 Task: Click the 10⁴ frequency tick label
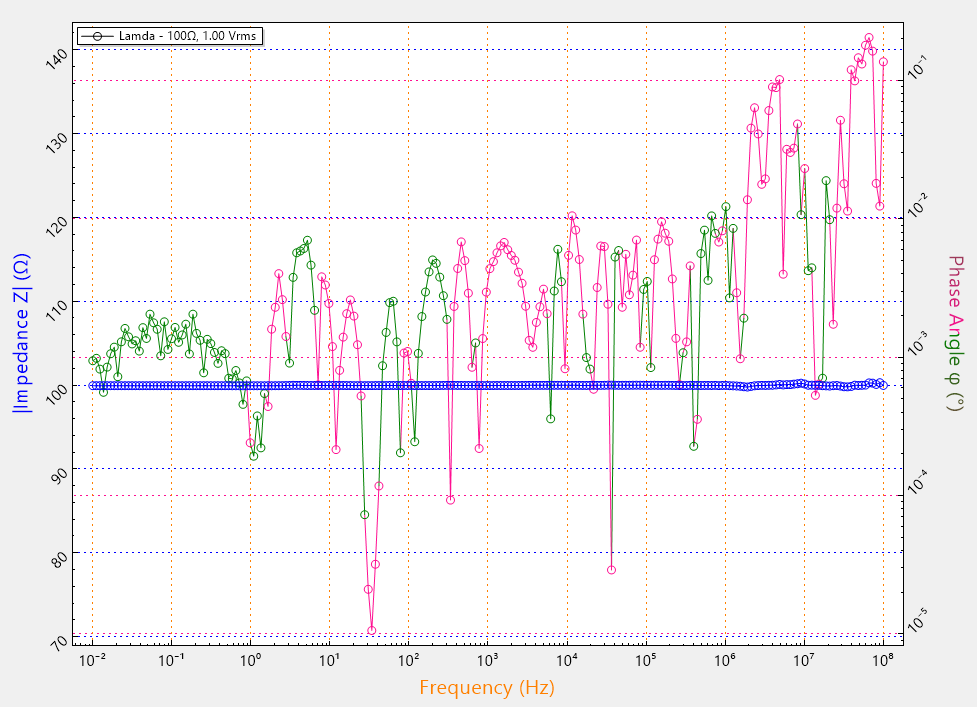566,660
